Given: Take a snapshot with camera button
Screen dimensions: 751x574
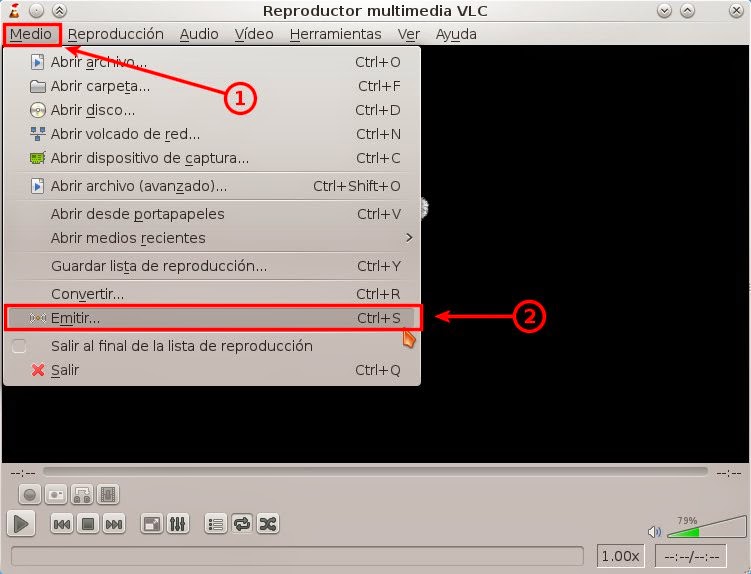Looking at the screenshot, I should [56, 494].
